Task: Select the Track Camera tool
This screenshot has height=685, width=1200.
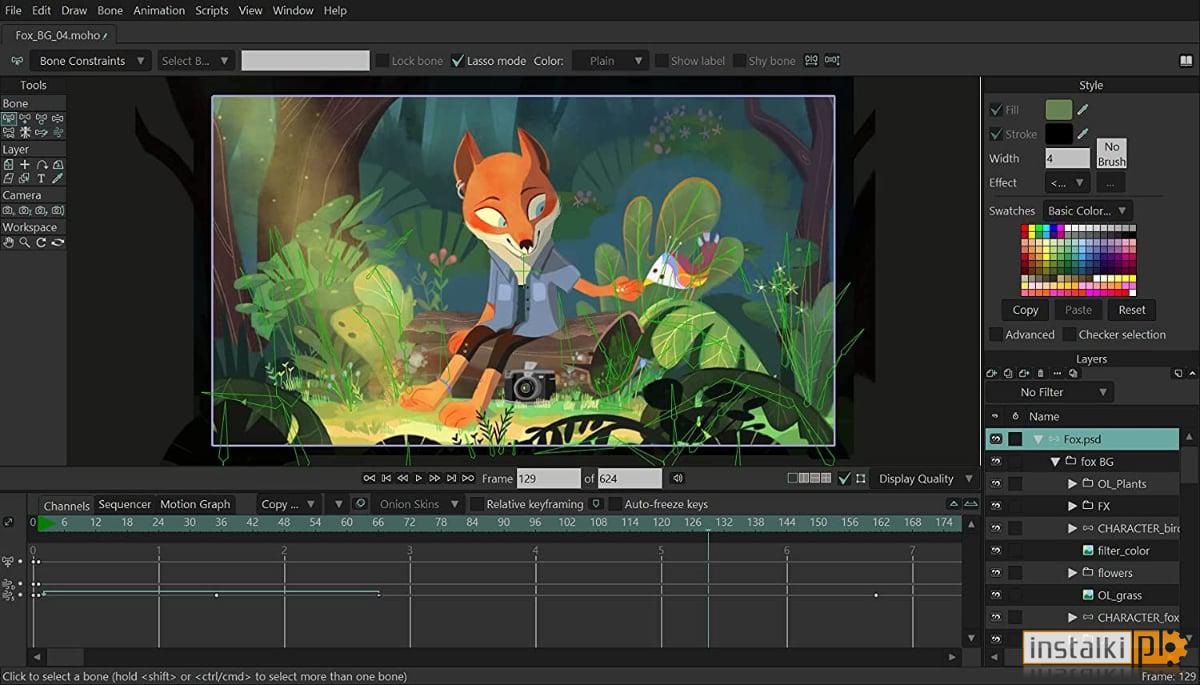Action: click(x=8, y=211)
